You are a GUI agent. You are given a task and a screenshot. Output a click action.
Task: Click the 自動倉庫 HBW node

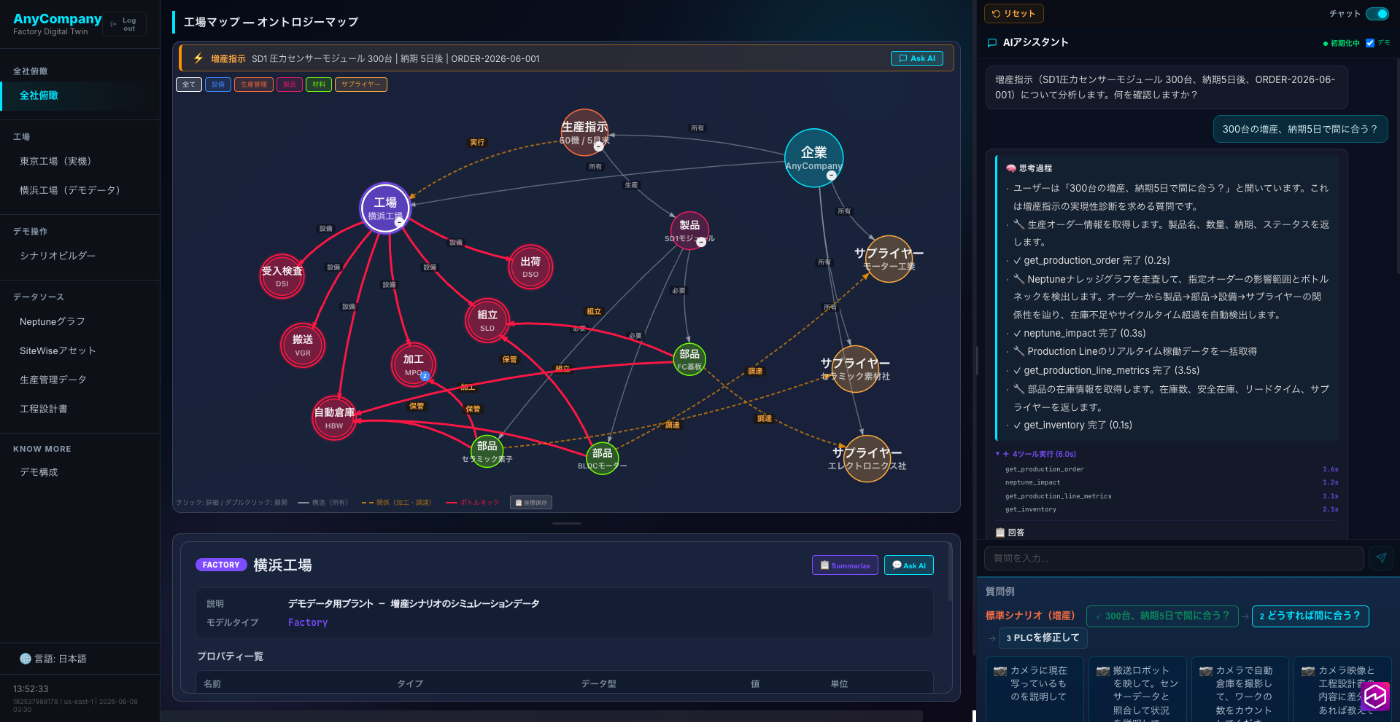[334, 417]
